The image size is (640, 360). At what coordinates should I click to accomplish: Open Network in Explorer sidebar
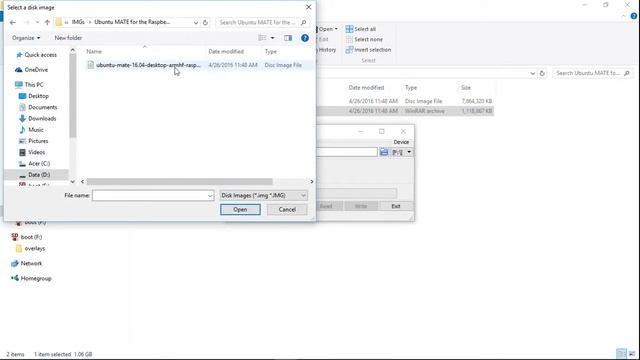(x=27, y=264)
